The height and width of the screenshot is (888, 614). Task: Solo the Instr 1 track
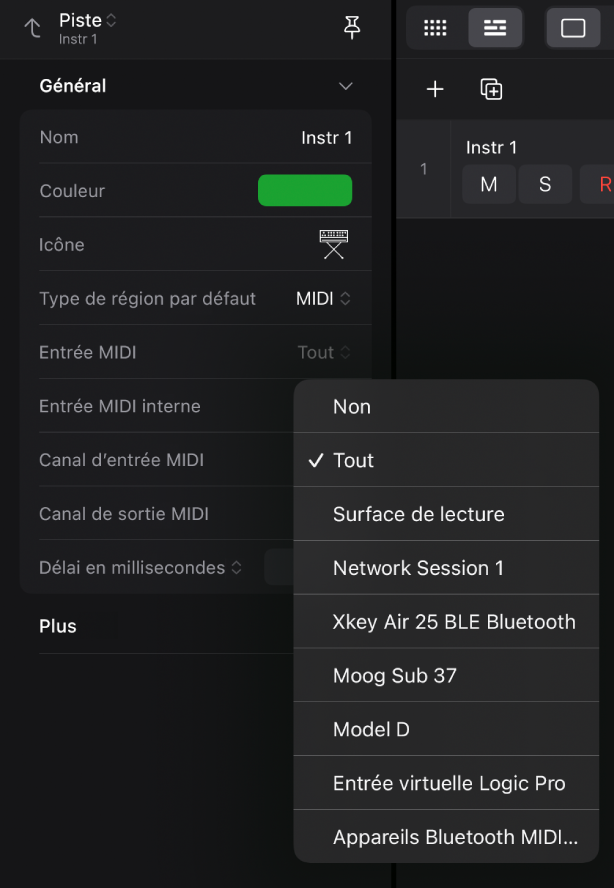[545, 184]
